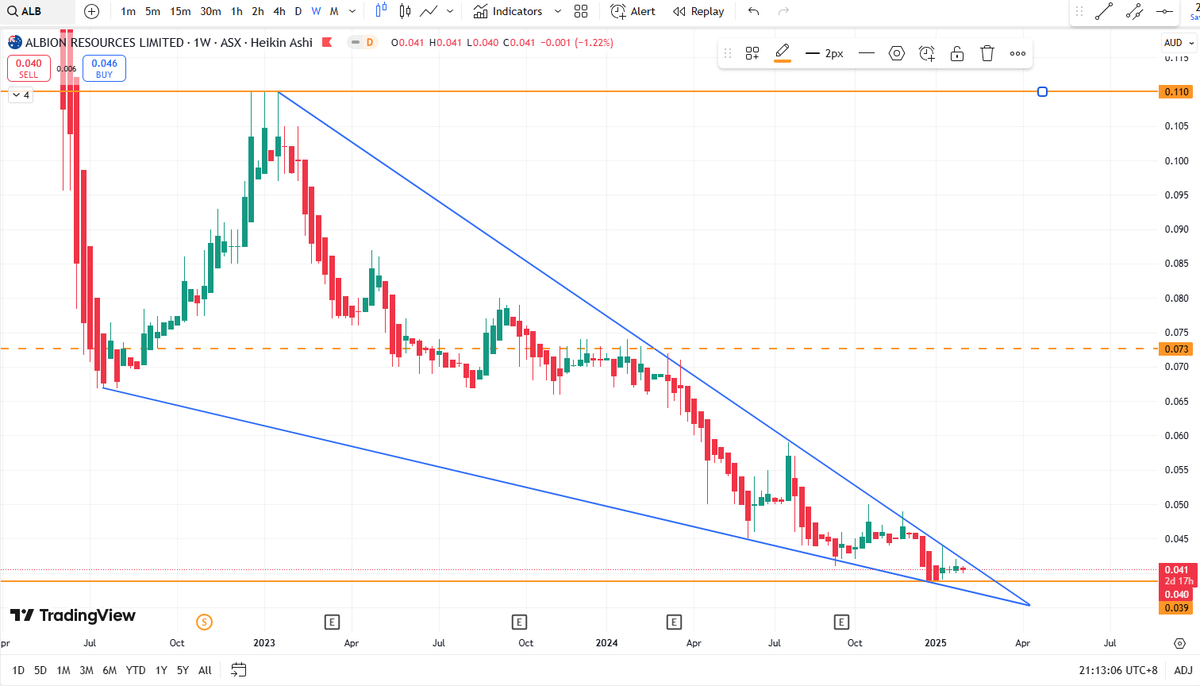Undo the last chart action
Image resolution: width=1200 pixels, height=686 pixels.
tap(753, 11)
